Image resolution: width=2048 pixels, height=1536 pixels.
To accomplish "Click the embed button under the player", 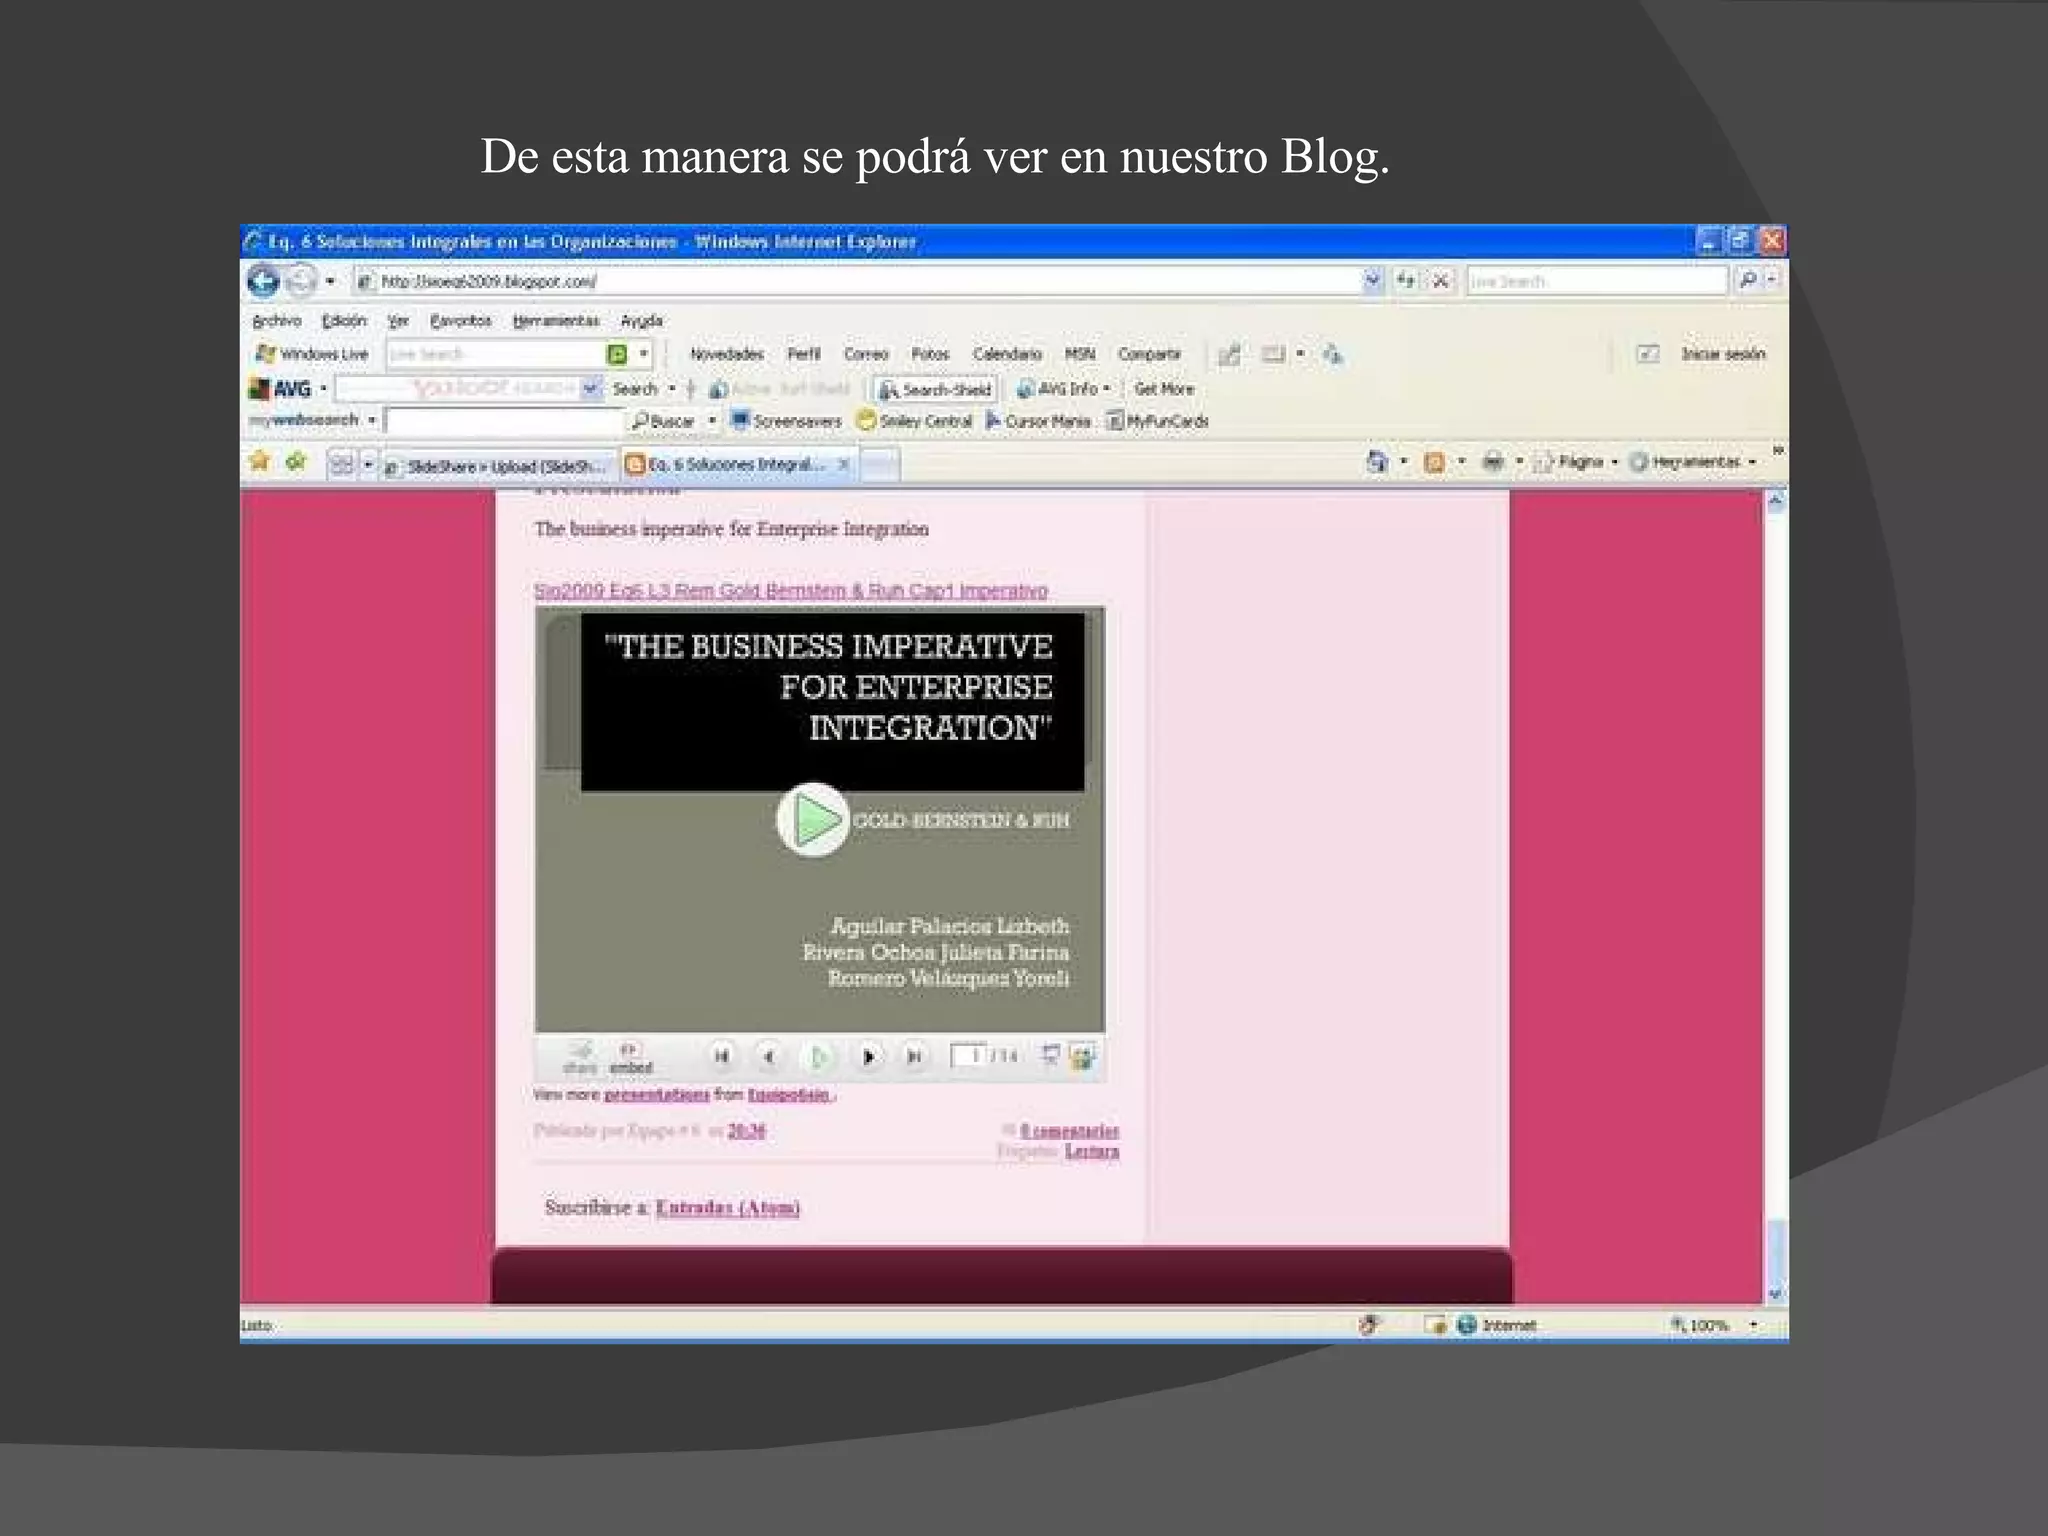I will (x=631, y=1058).
